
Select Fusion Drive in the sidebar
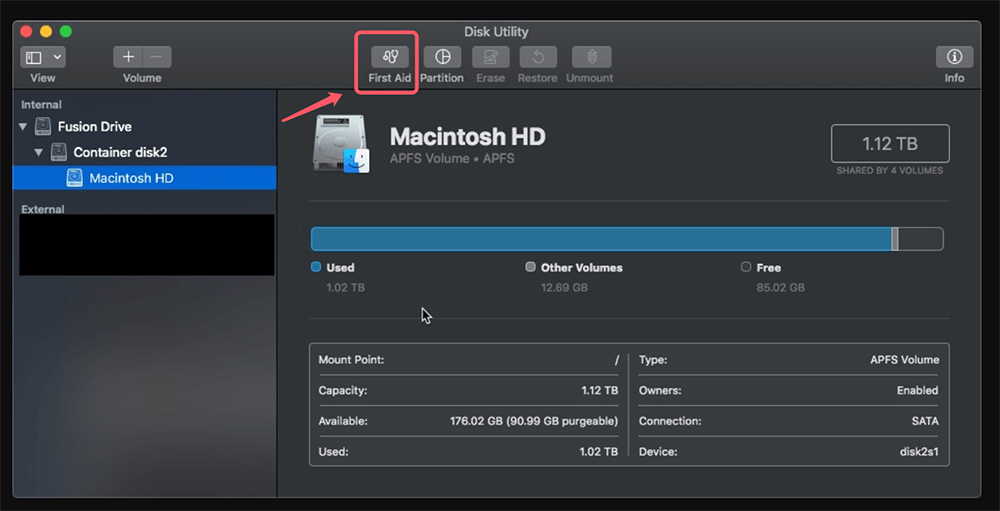coord(94,127)
